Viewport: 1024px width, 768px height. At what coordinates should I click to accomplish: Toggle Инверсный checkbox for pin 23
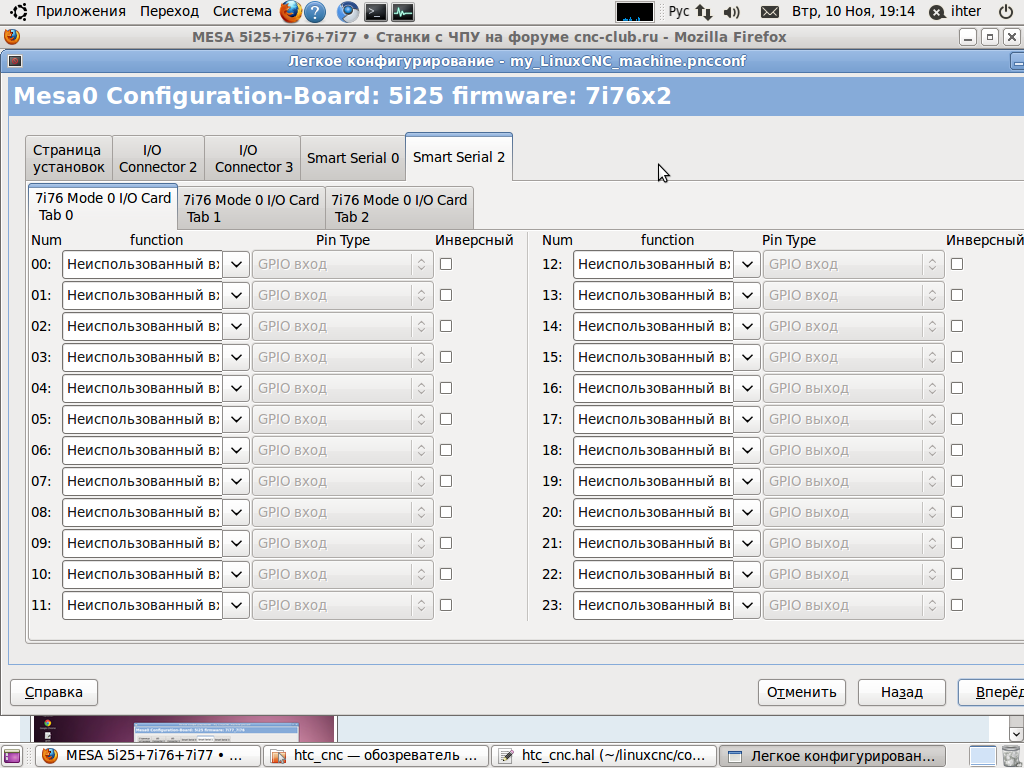pyautogui.click(x=957, y=605)
